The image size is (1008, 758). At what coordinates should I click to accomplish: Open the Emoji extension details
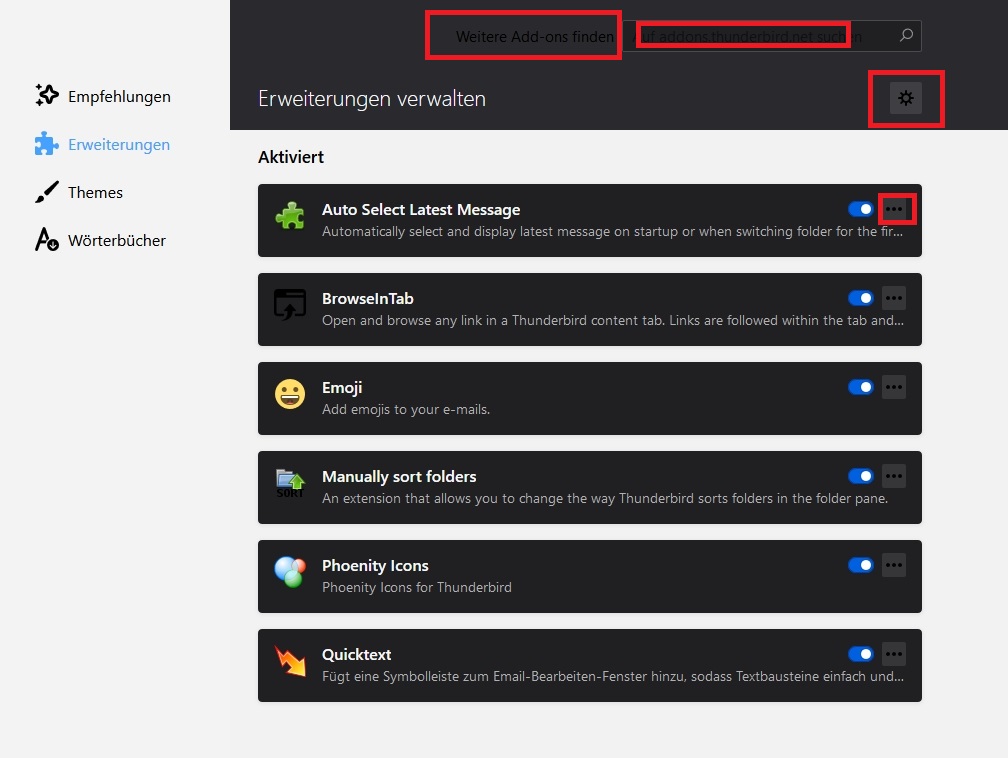[342, 388]
